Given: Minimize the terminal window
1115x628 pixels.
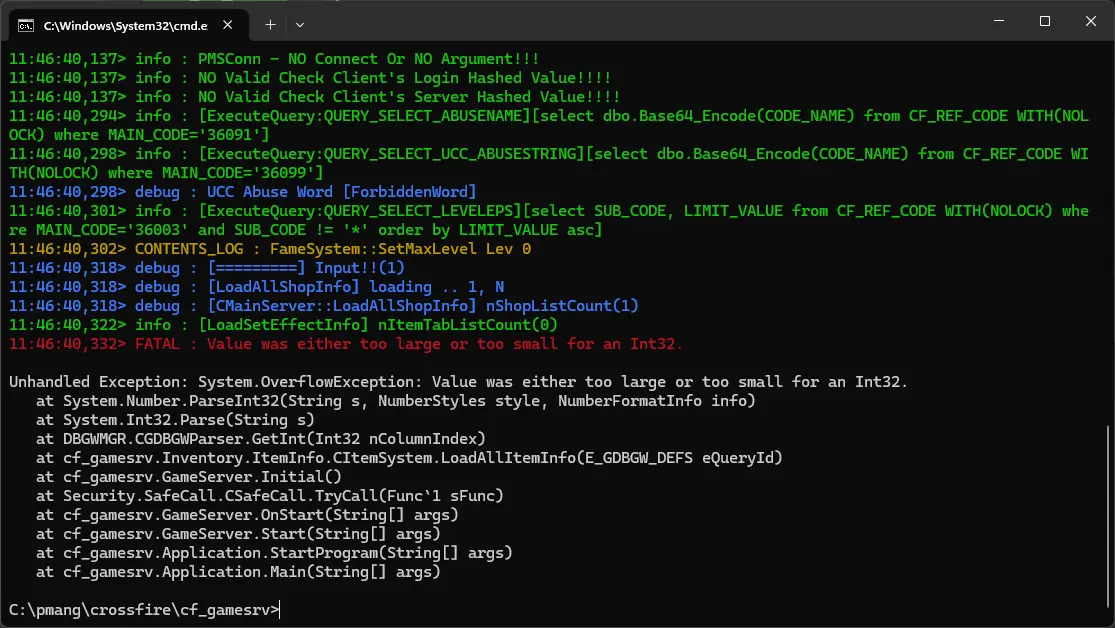Looking at the screenshot, I should [999, 21].
